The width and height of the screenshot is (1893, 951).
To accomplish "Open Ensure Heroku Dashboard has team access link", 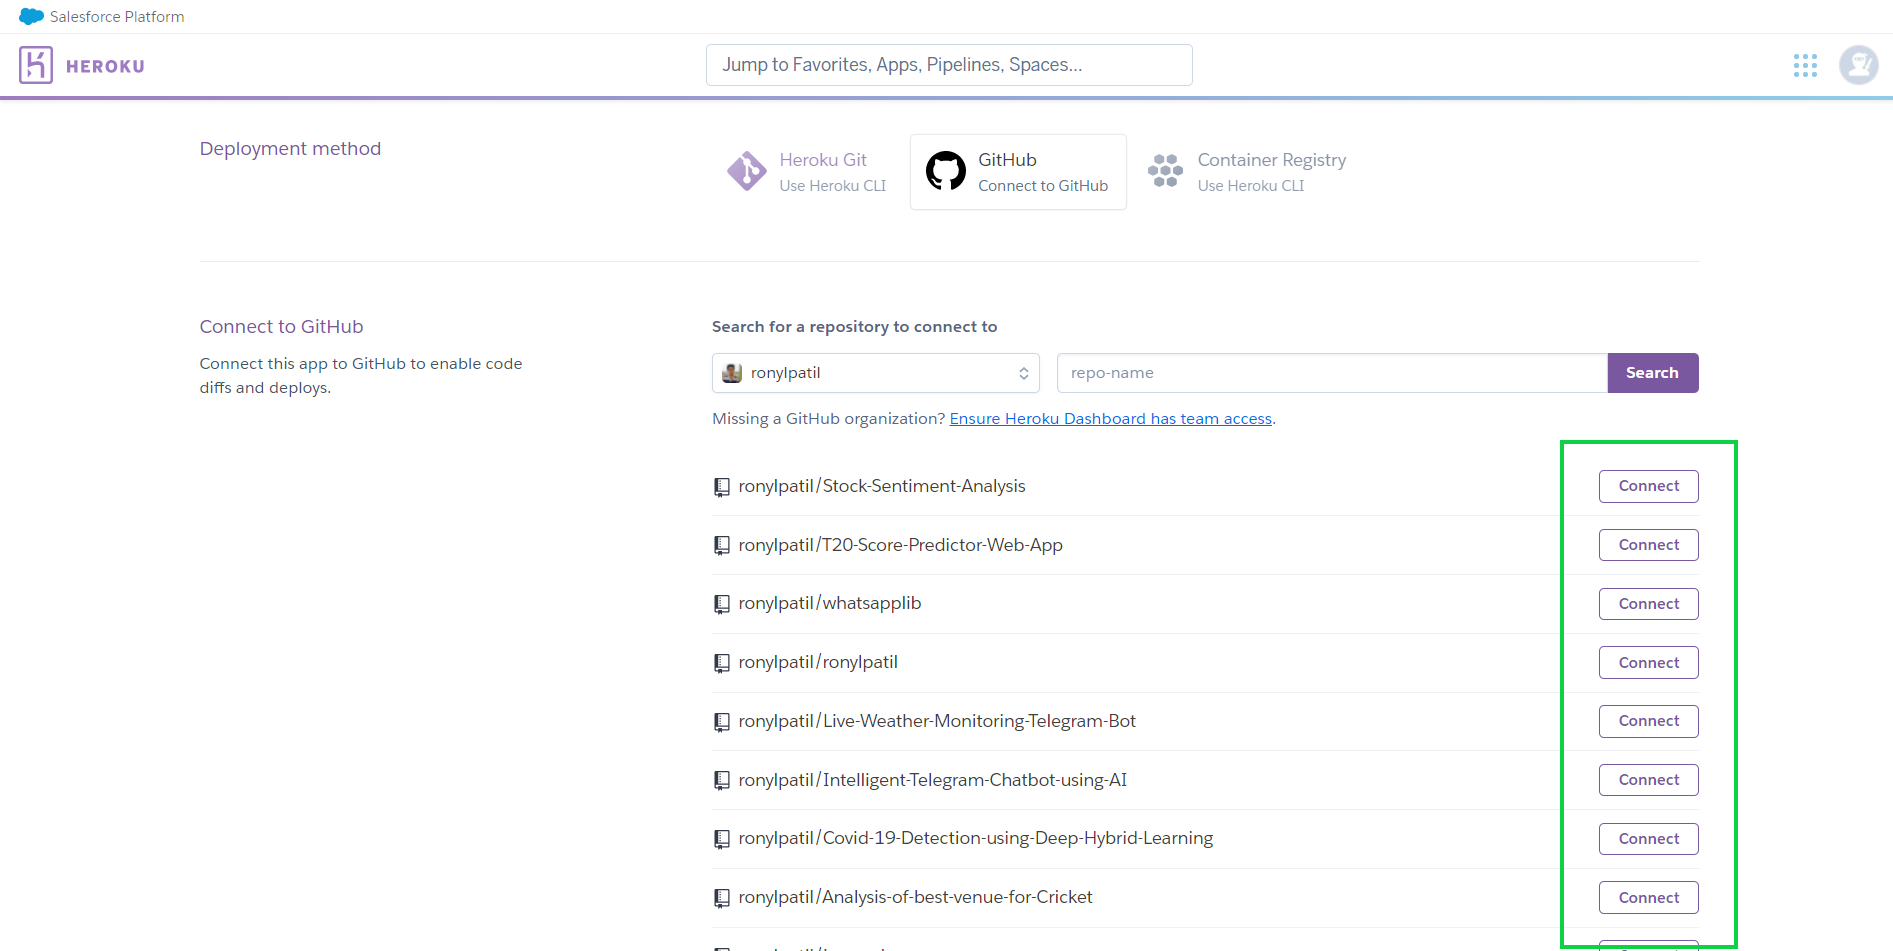I will point(1111,419).
